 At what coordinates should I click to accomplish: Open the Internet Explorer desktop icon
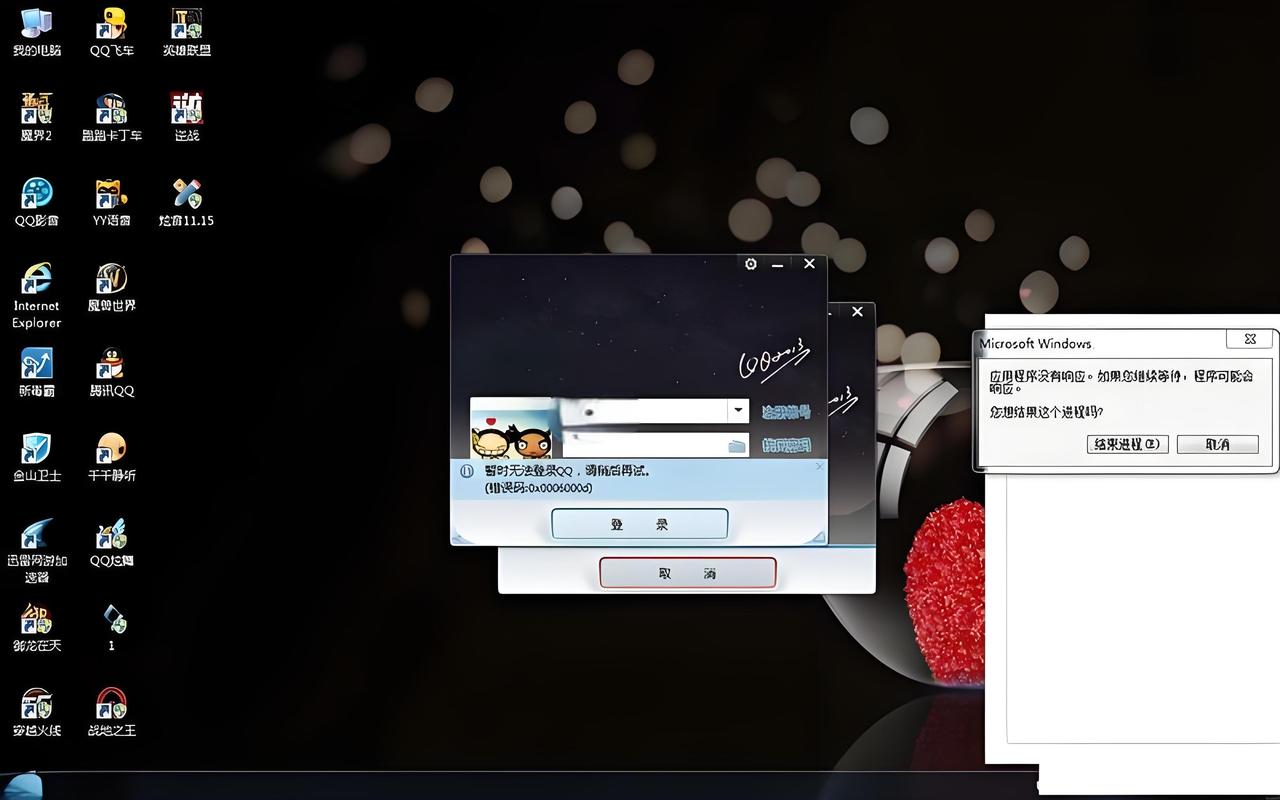point(37,283)
